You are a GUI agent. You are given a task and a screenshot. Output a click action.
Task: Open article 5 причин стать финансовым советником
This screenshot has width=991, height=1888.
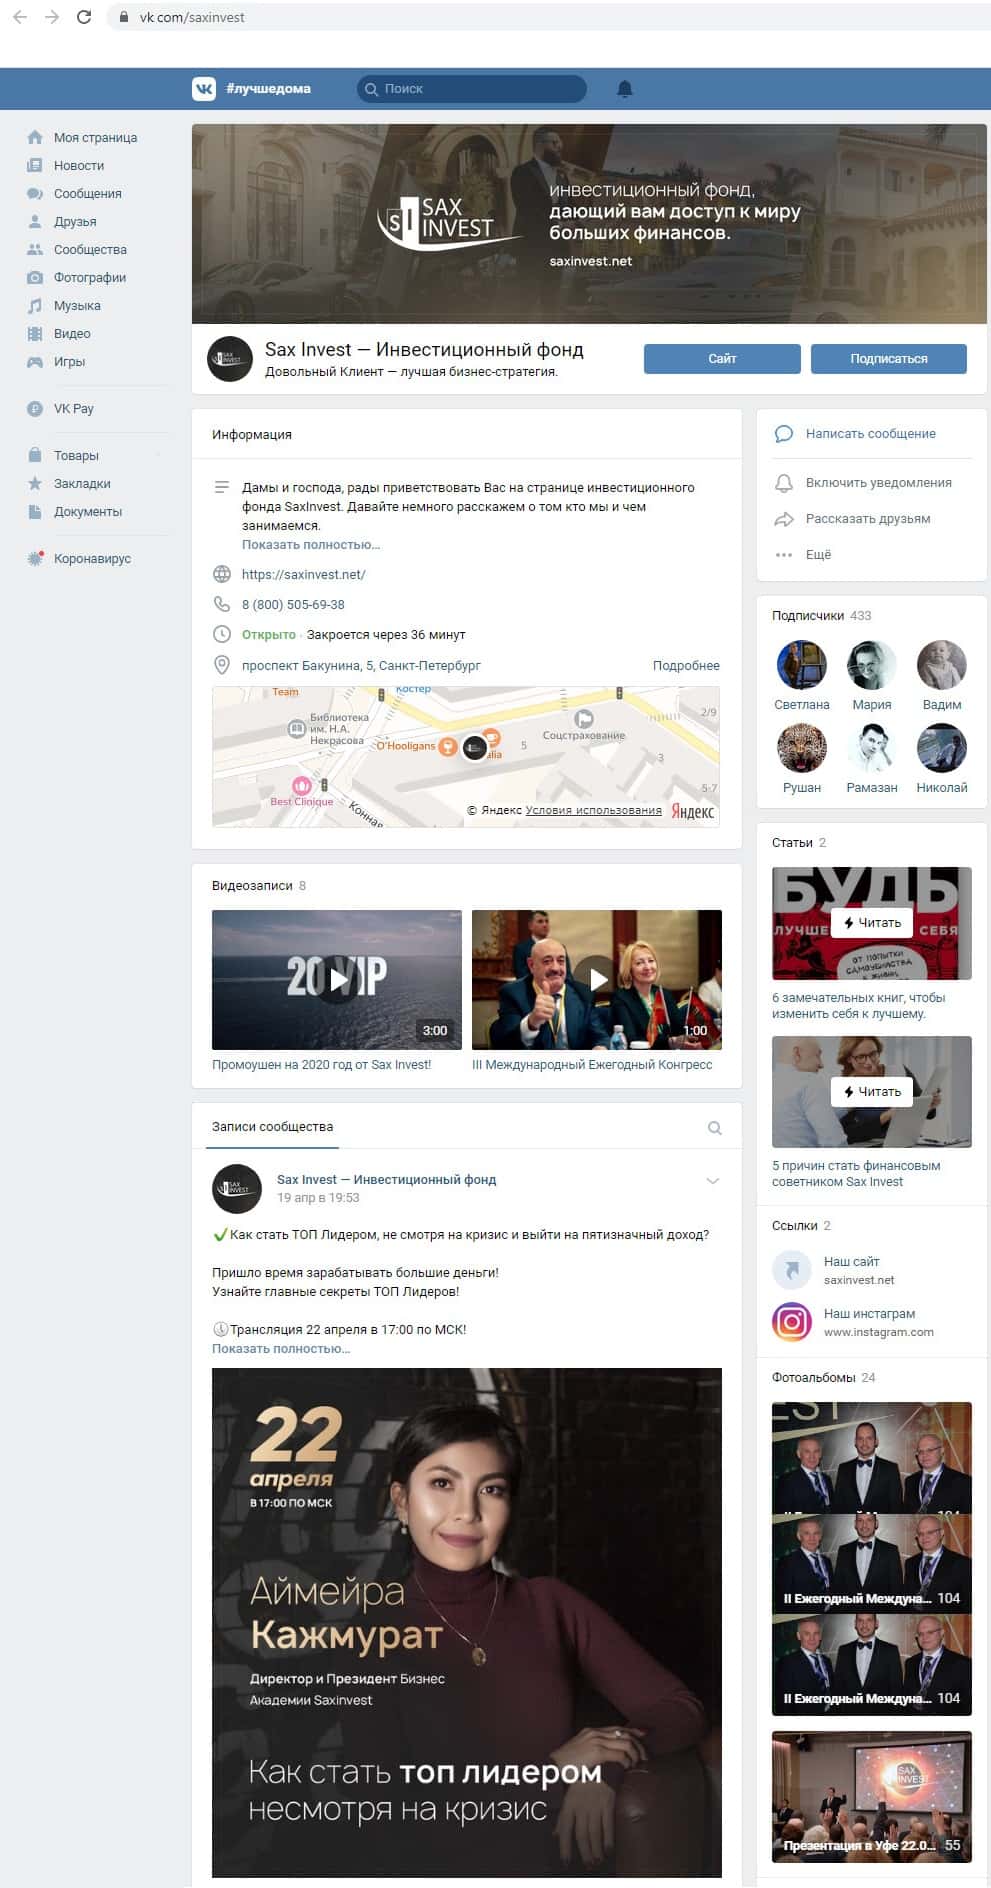856,1174
